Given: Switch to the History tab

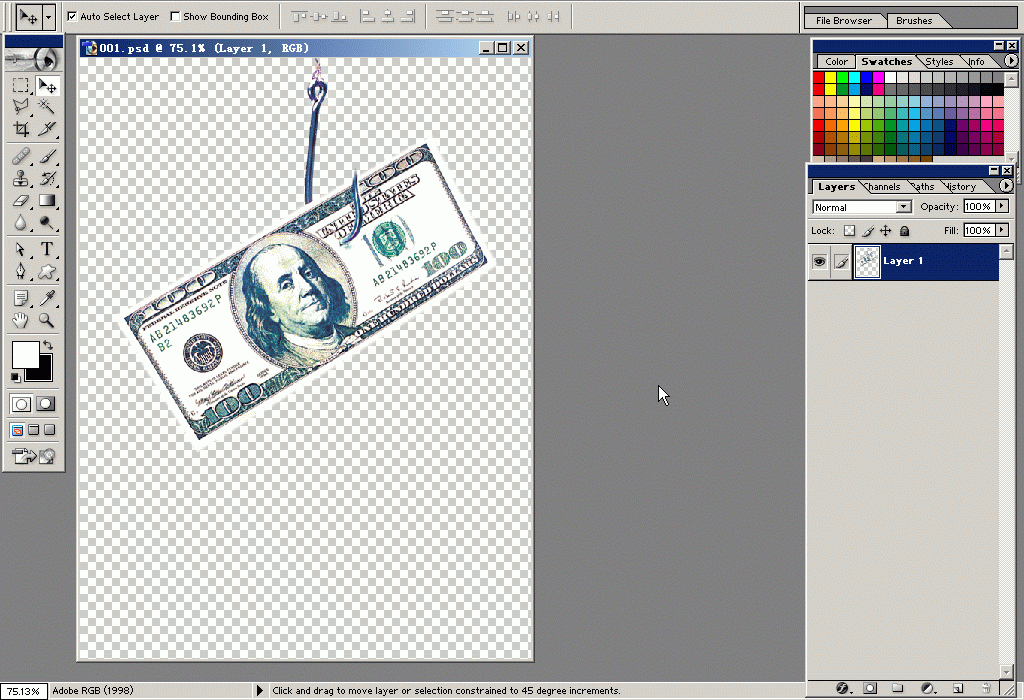Looking at the screenshot, I should point(961,187).
